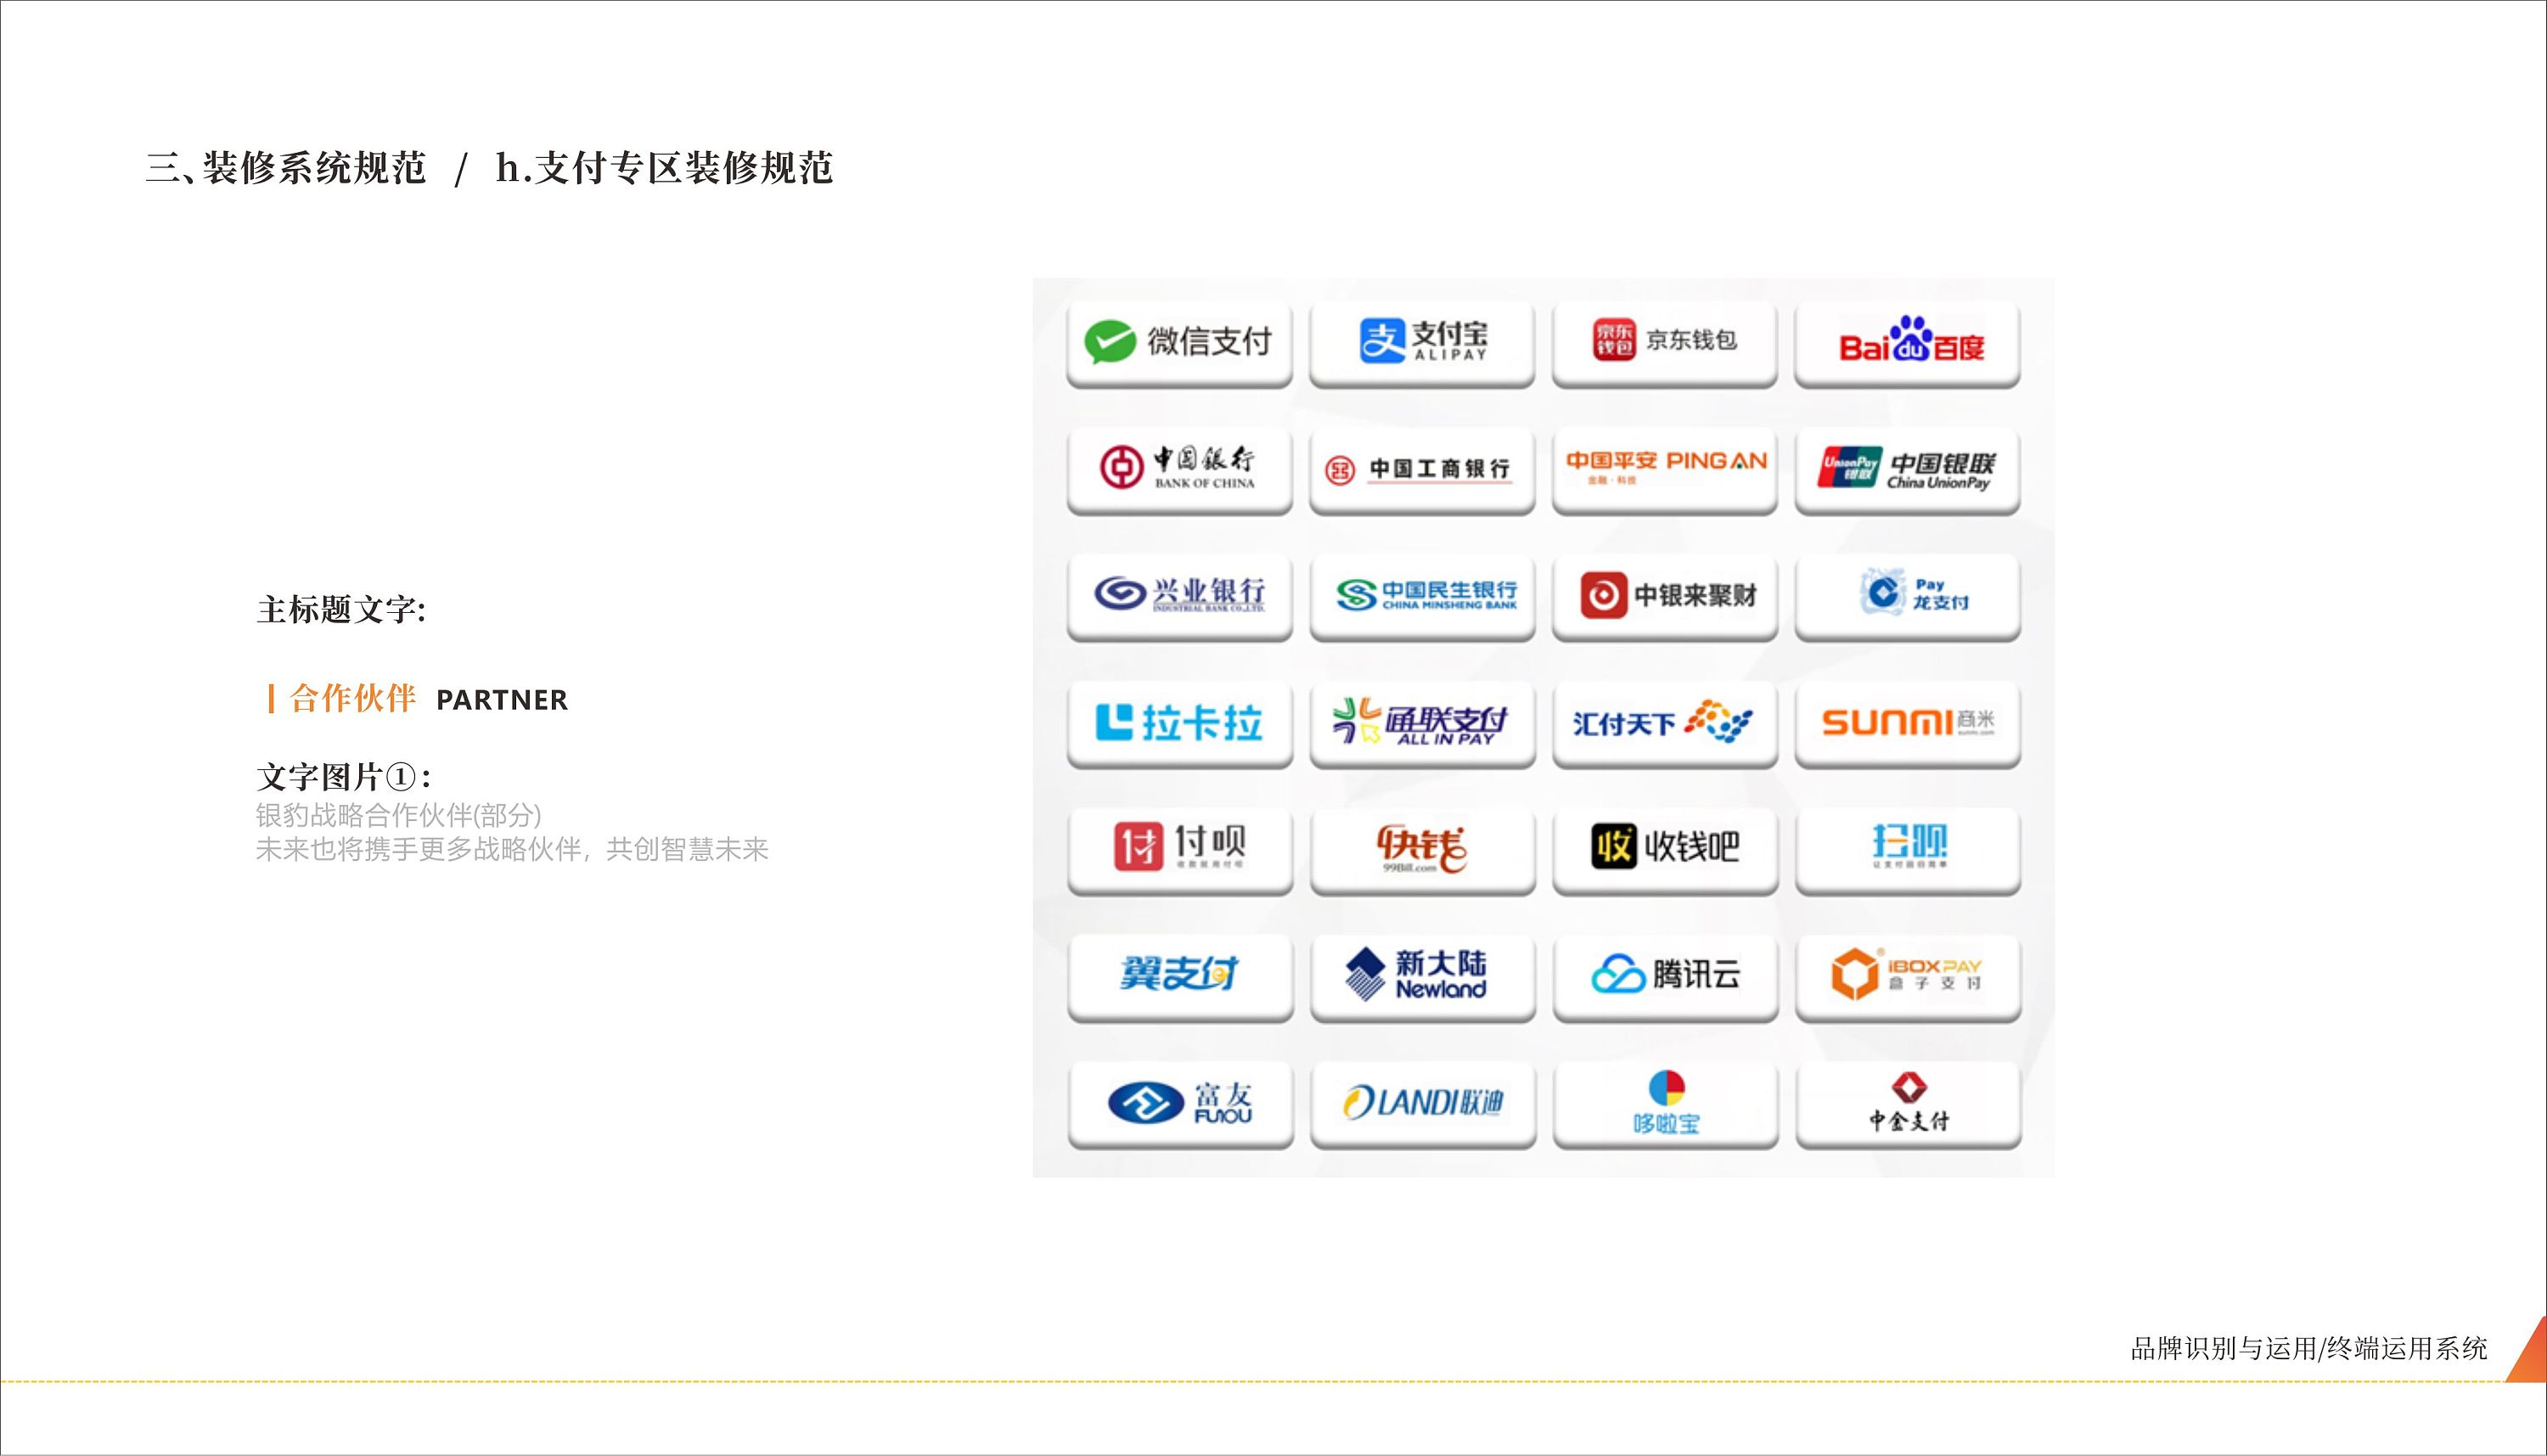Click the 翼支付 logo tile

tap(1180, 975)
